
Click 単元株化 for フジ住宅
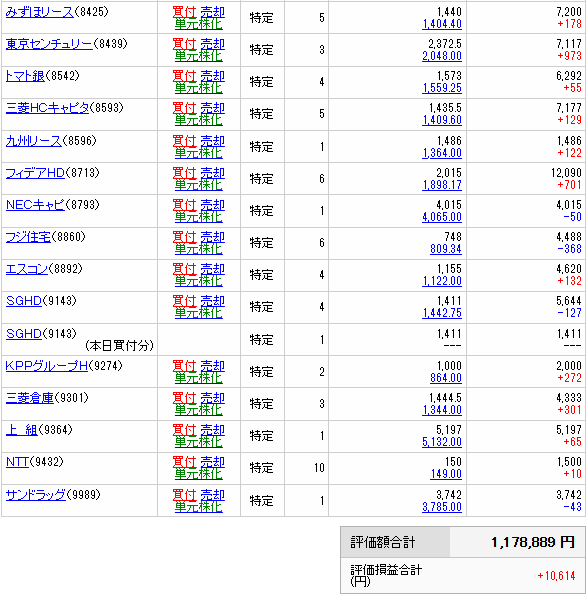(x=198, y=249)
